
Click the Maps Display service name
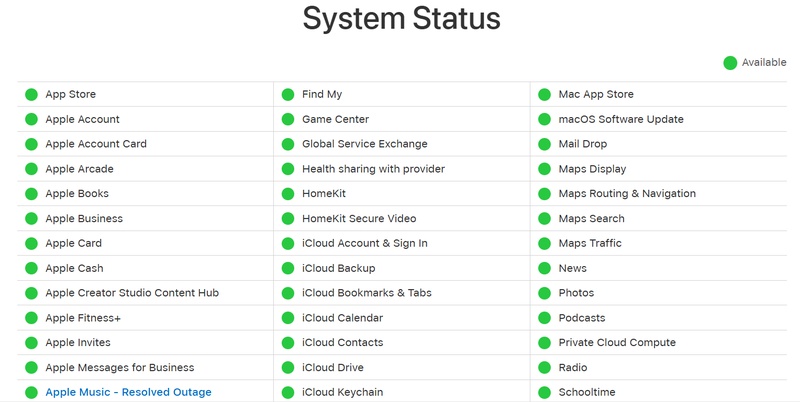(x=592, y=169)
